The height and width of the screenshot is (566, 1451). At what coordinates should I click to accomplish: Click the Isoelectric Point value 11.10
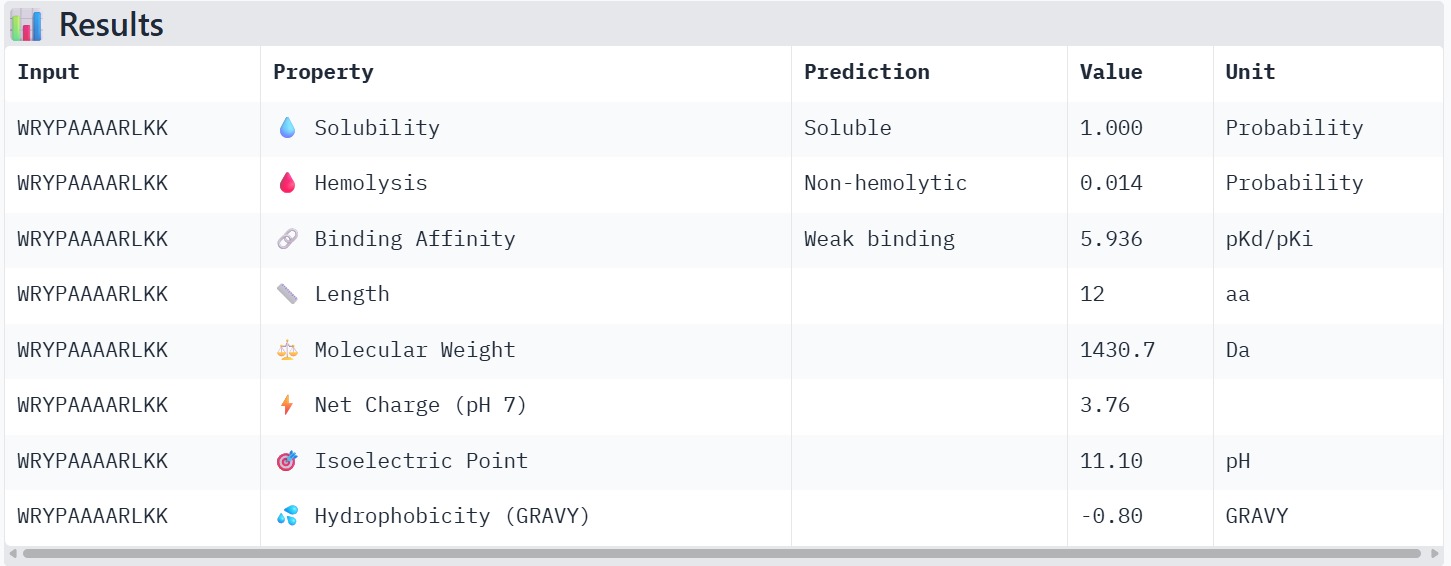pyautogui.click(x=1110, y=461)
